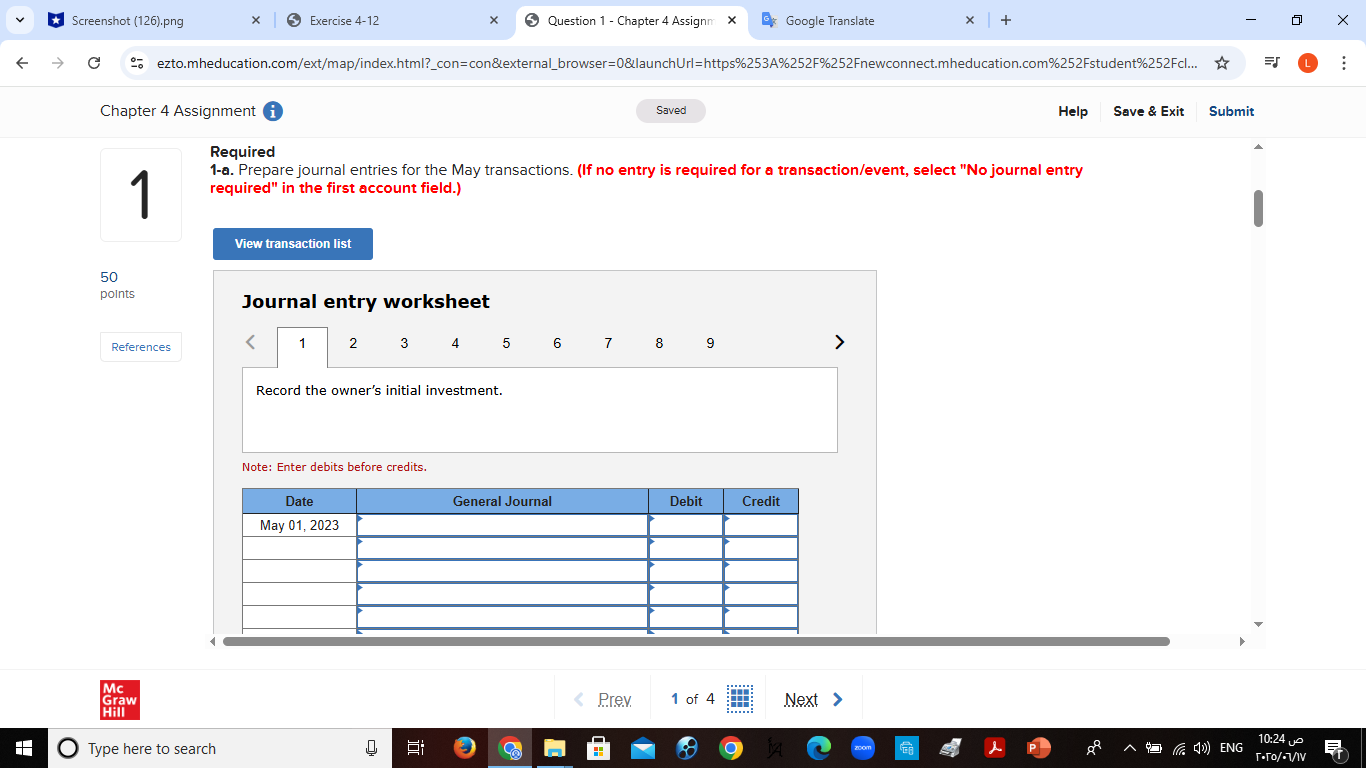Open the tab search chevron in Chrome
Image resolution: width=1366 pixels, height=768 pixels.
coord(21,20)
